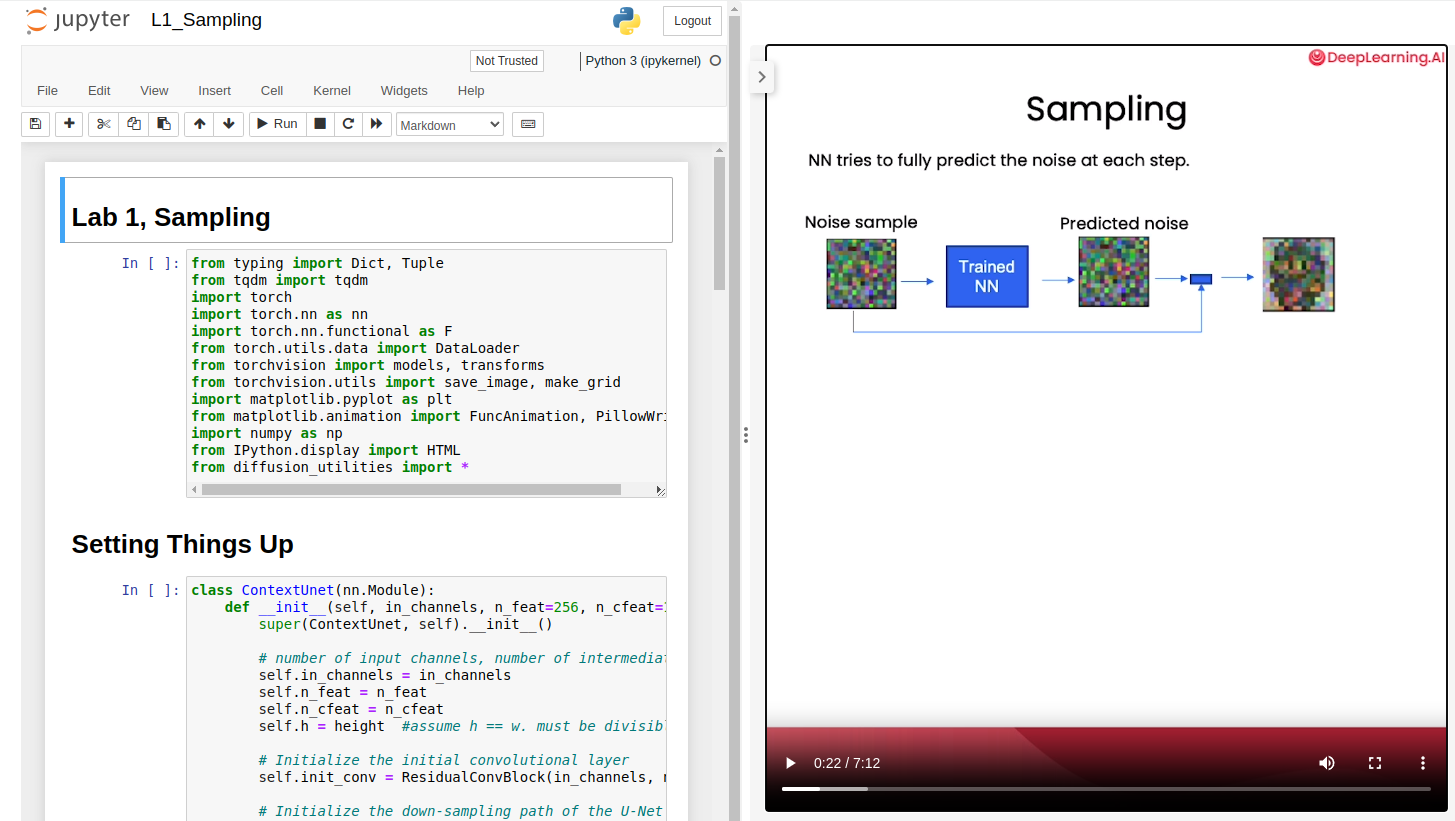This screenshot has height=821, width=1455.
Task: Click the horizontal scrollbar in imports cell
Action: click(x=411, y=490)
